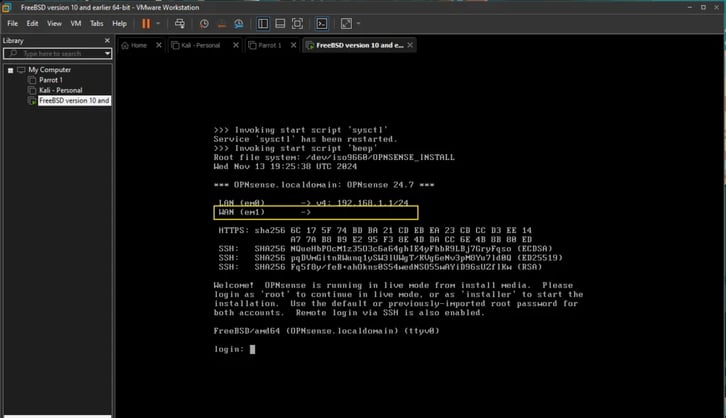Open the Help menu
Screen dimensions: 726x418
click(x=119, y=24)
